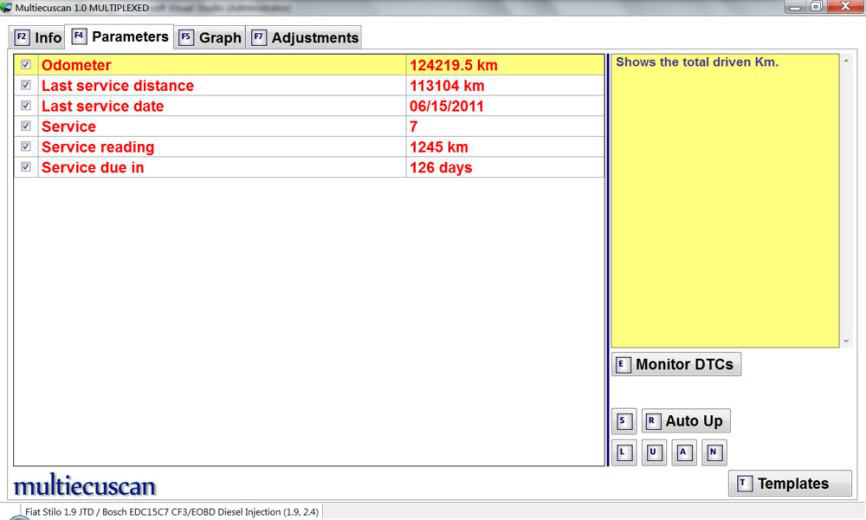Uncheck the Odometer checkbox
The width and height of the screenshot is (866, 520).
pyautogui.click(x=26, y=66)
